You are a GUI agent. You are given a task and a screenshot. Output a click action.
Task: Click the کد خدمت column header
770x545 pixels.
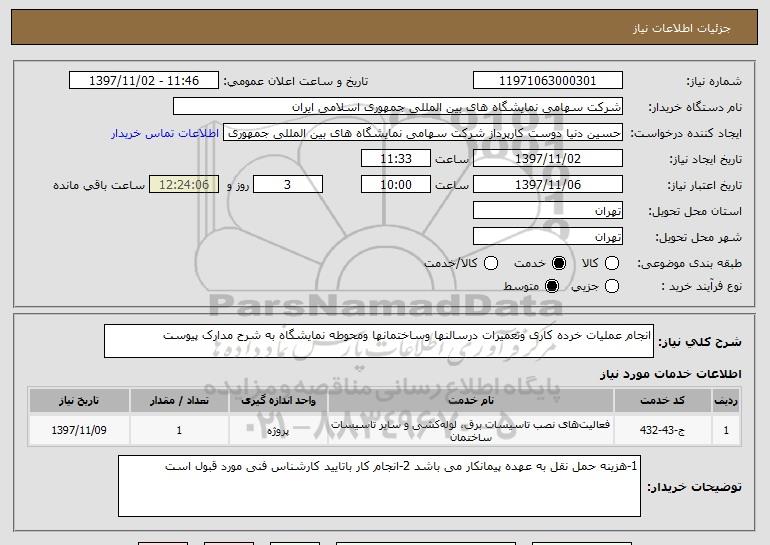[662, 401]
